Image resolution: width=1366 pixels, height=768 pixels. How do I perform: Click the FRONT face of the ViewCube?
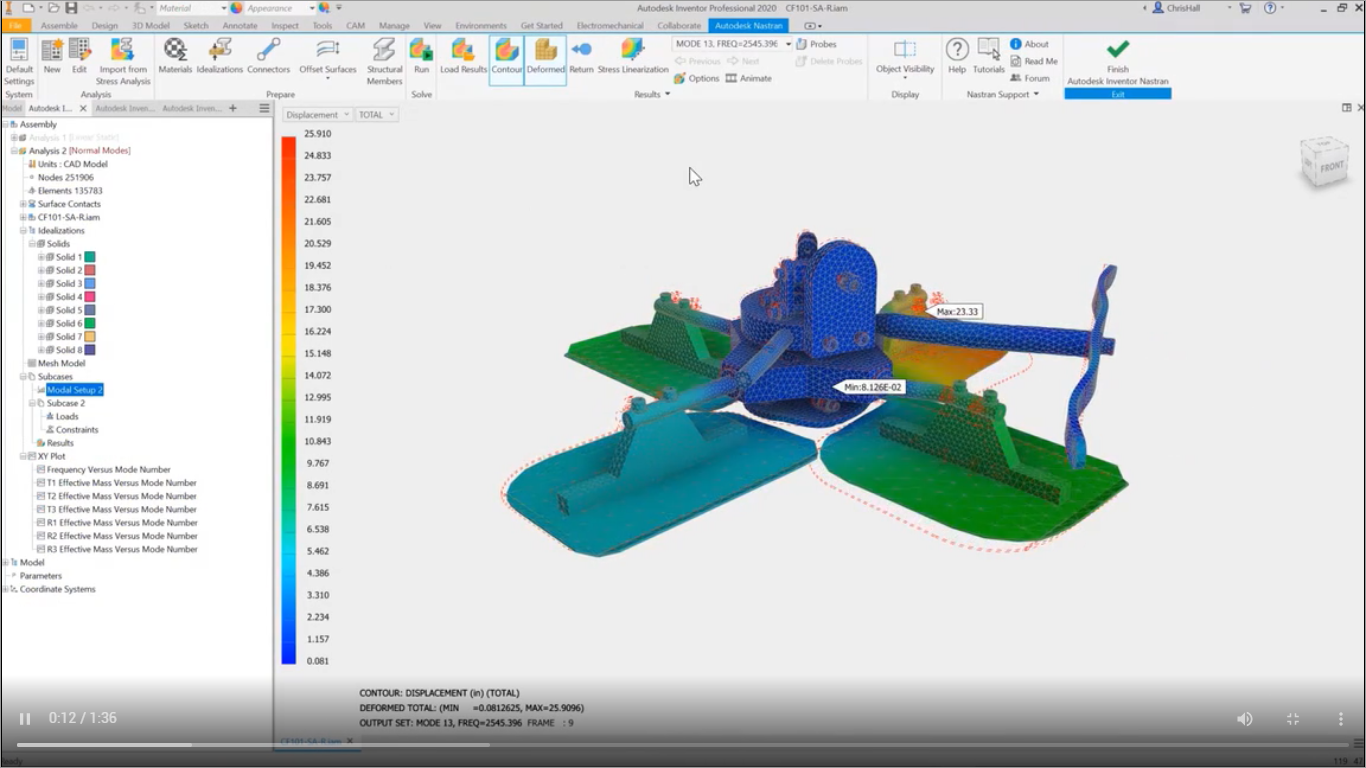(x=1331, y=167)
